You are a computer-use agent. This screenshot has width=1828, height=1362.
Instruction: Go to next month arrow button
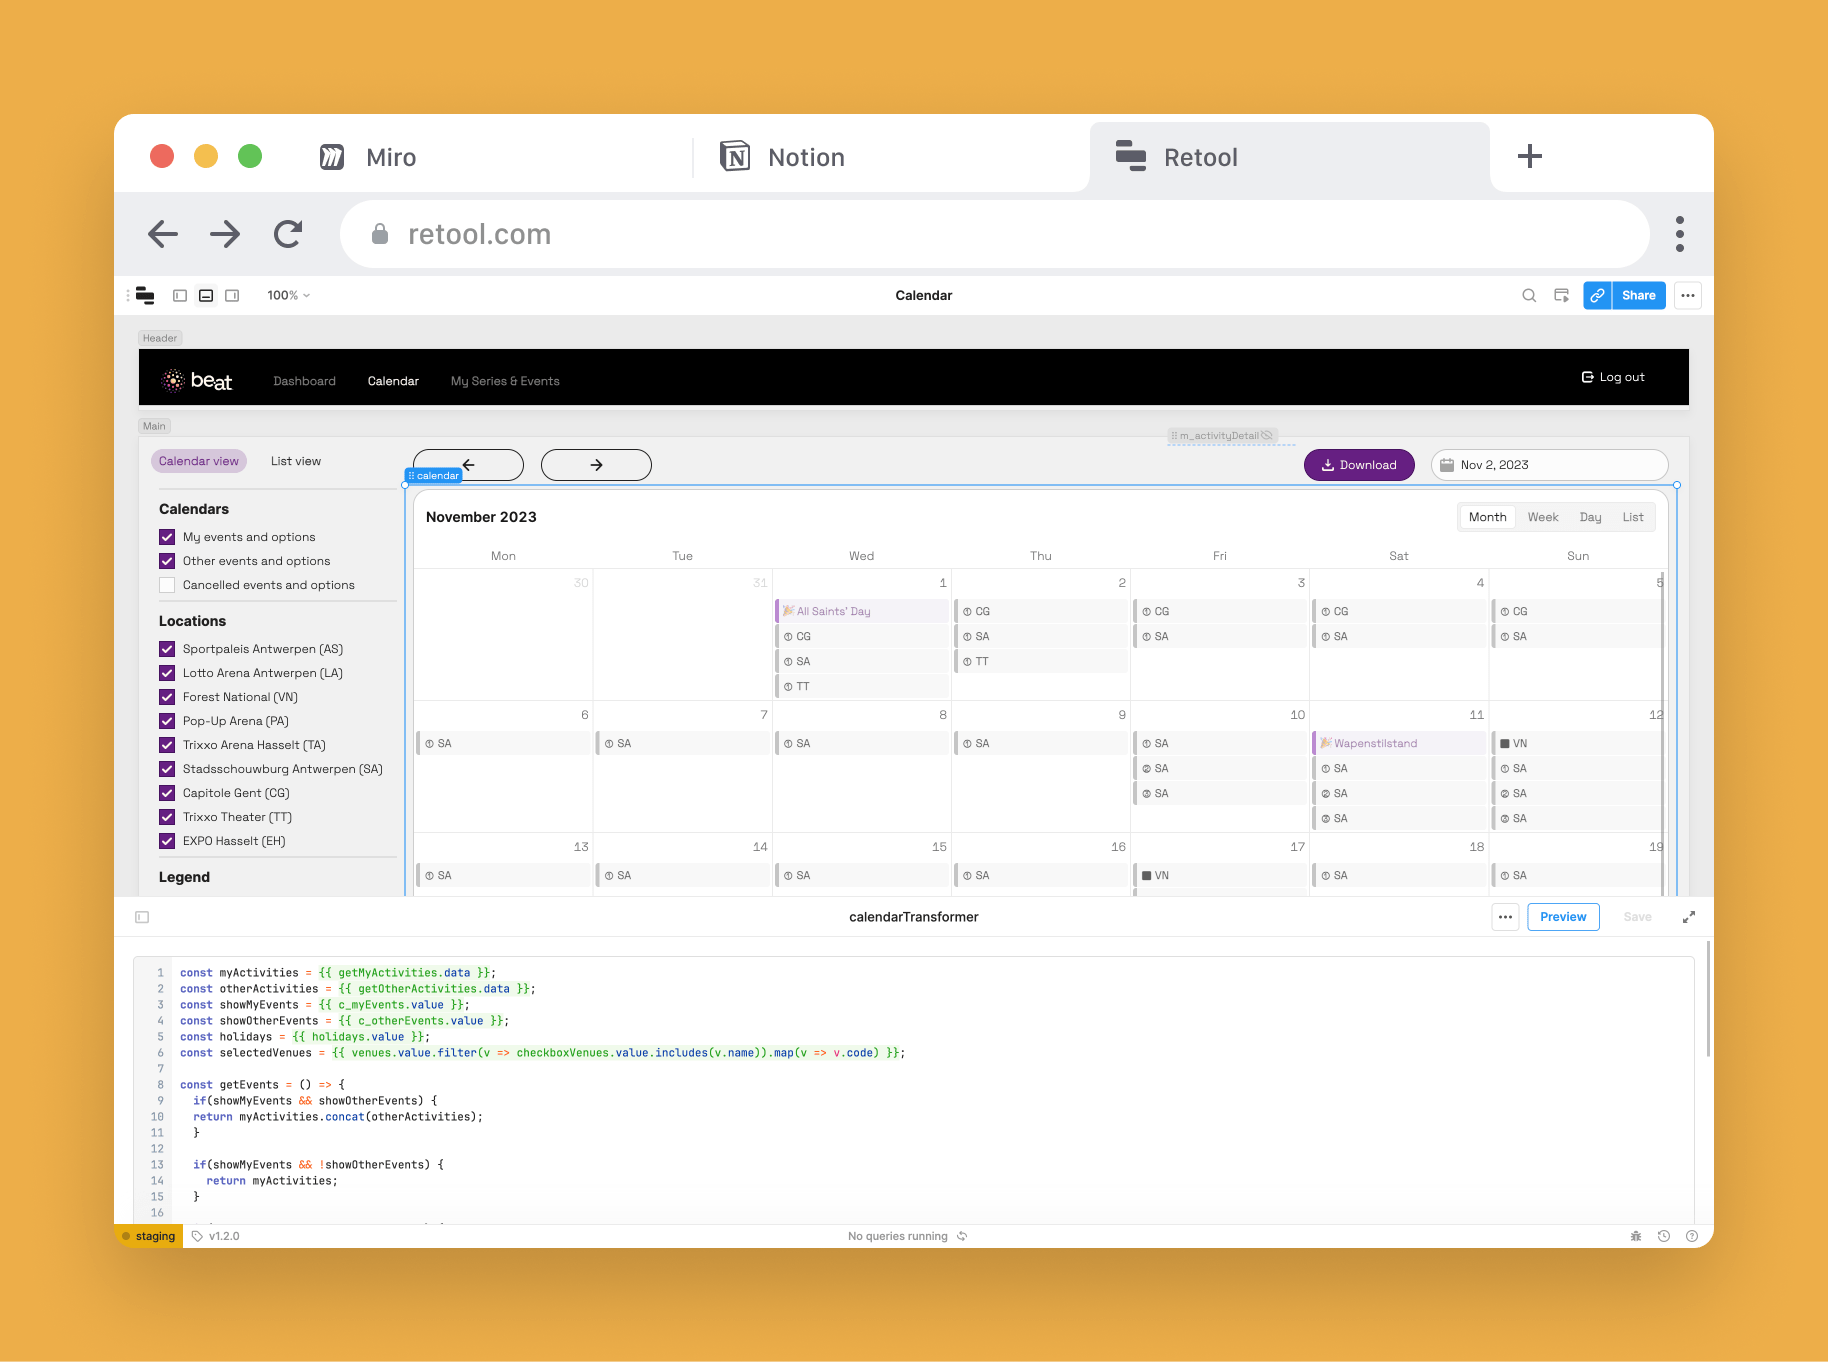(x=596, y=465)
